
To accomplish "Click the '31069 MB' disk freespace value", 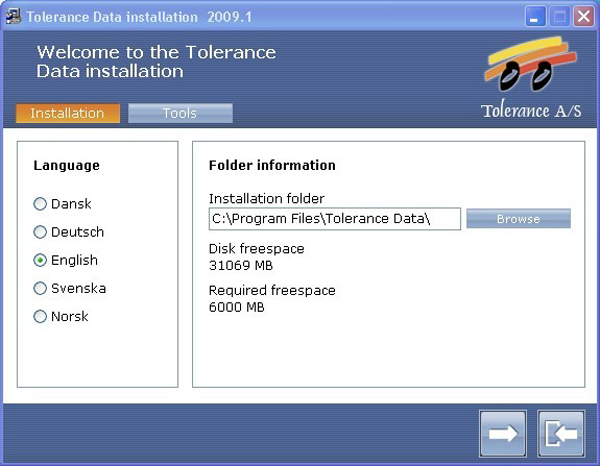I will (241, 266).
